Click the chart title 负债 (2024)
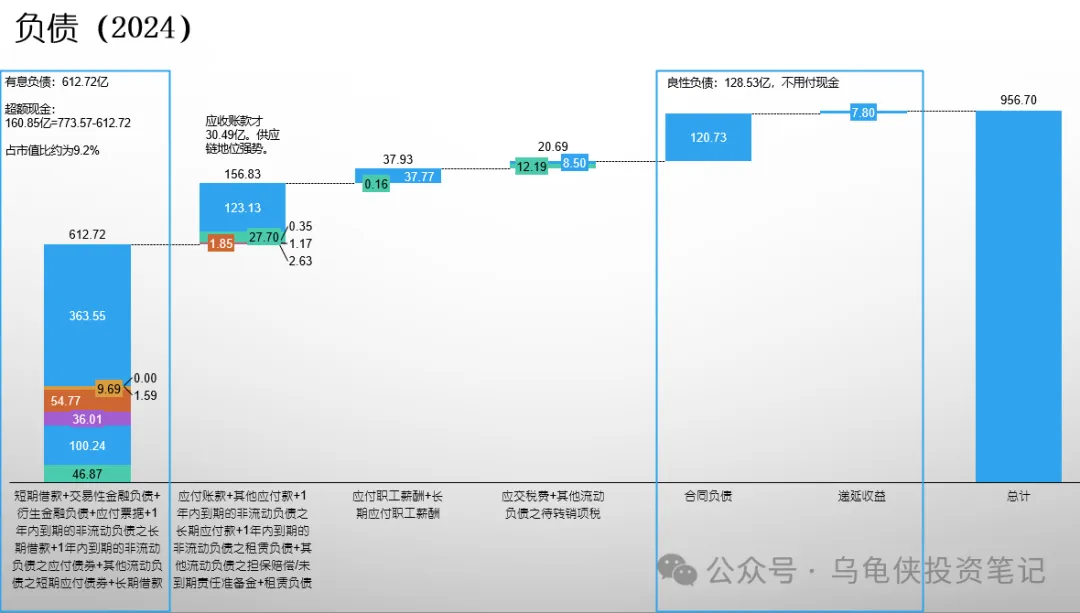Viewport: 1080px width, 613px height. tap(102, 28)
